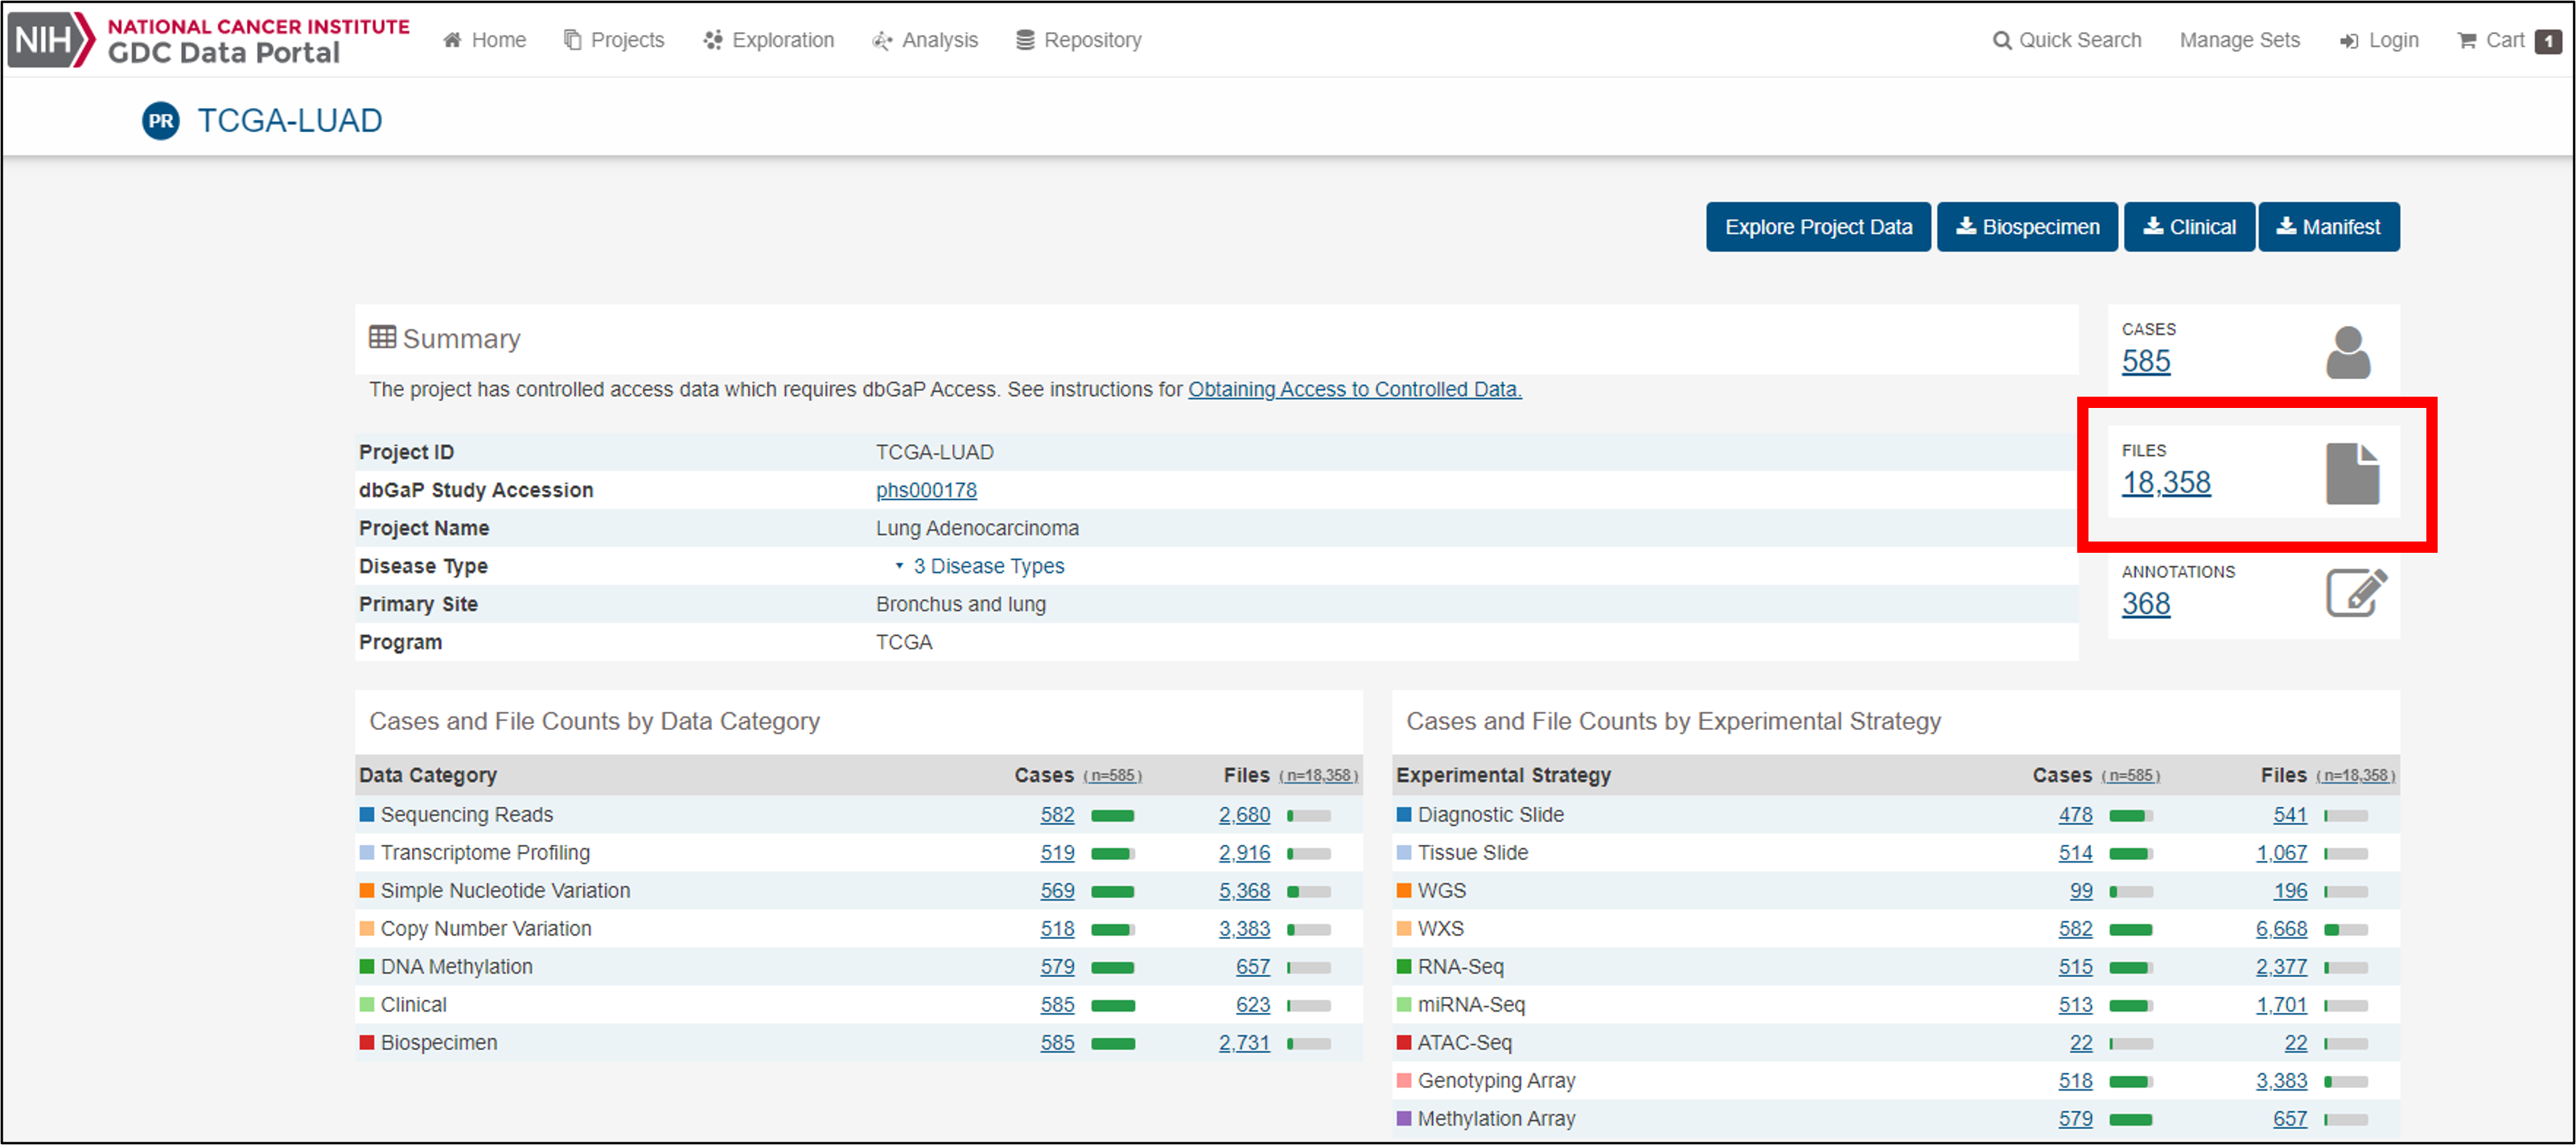2576x1145 pixels.
Task: Click the WGS orange color swatch
Action: pos(1404,891)
